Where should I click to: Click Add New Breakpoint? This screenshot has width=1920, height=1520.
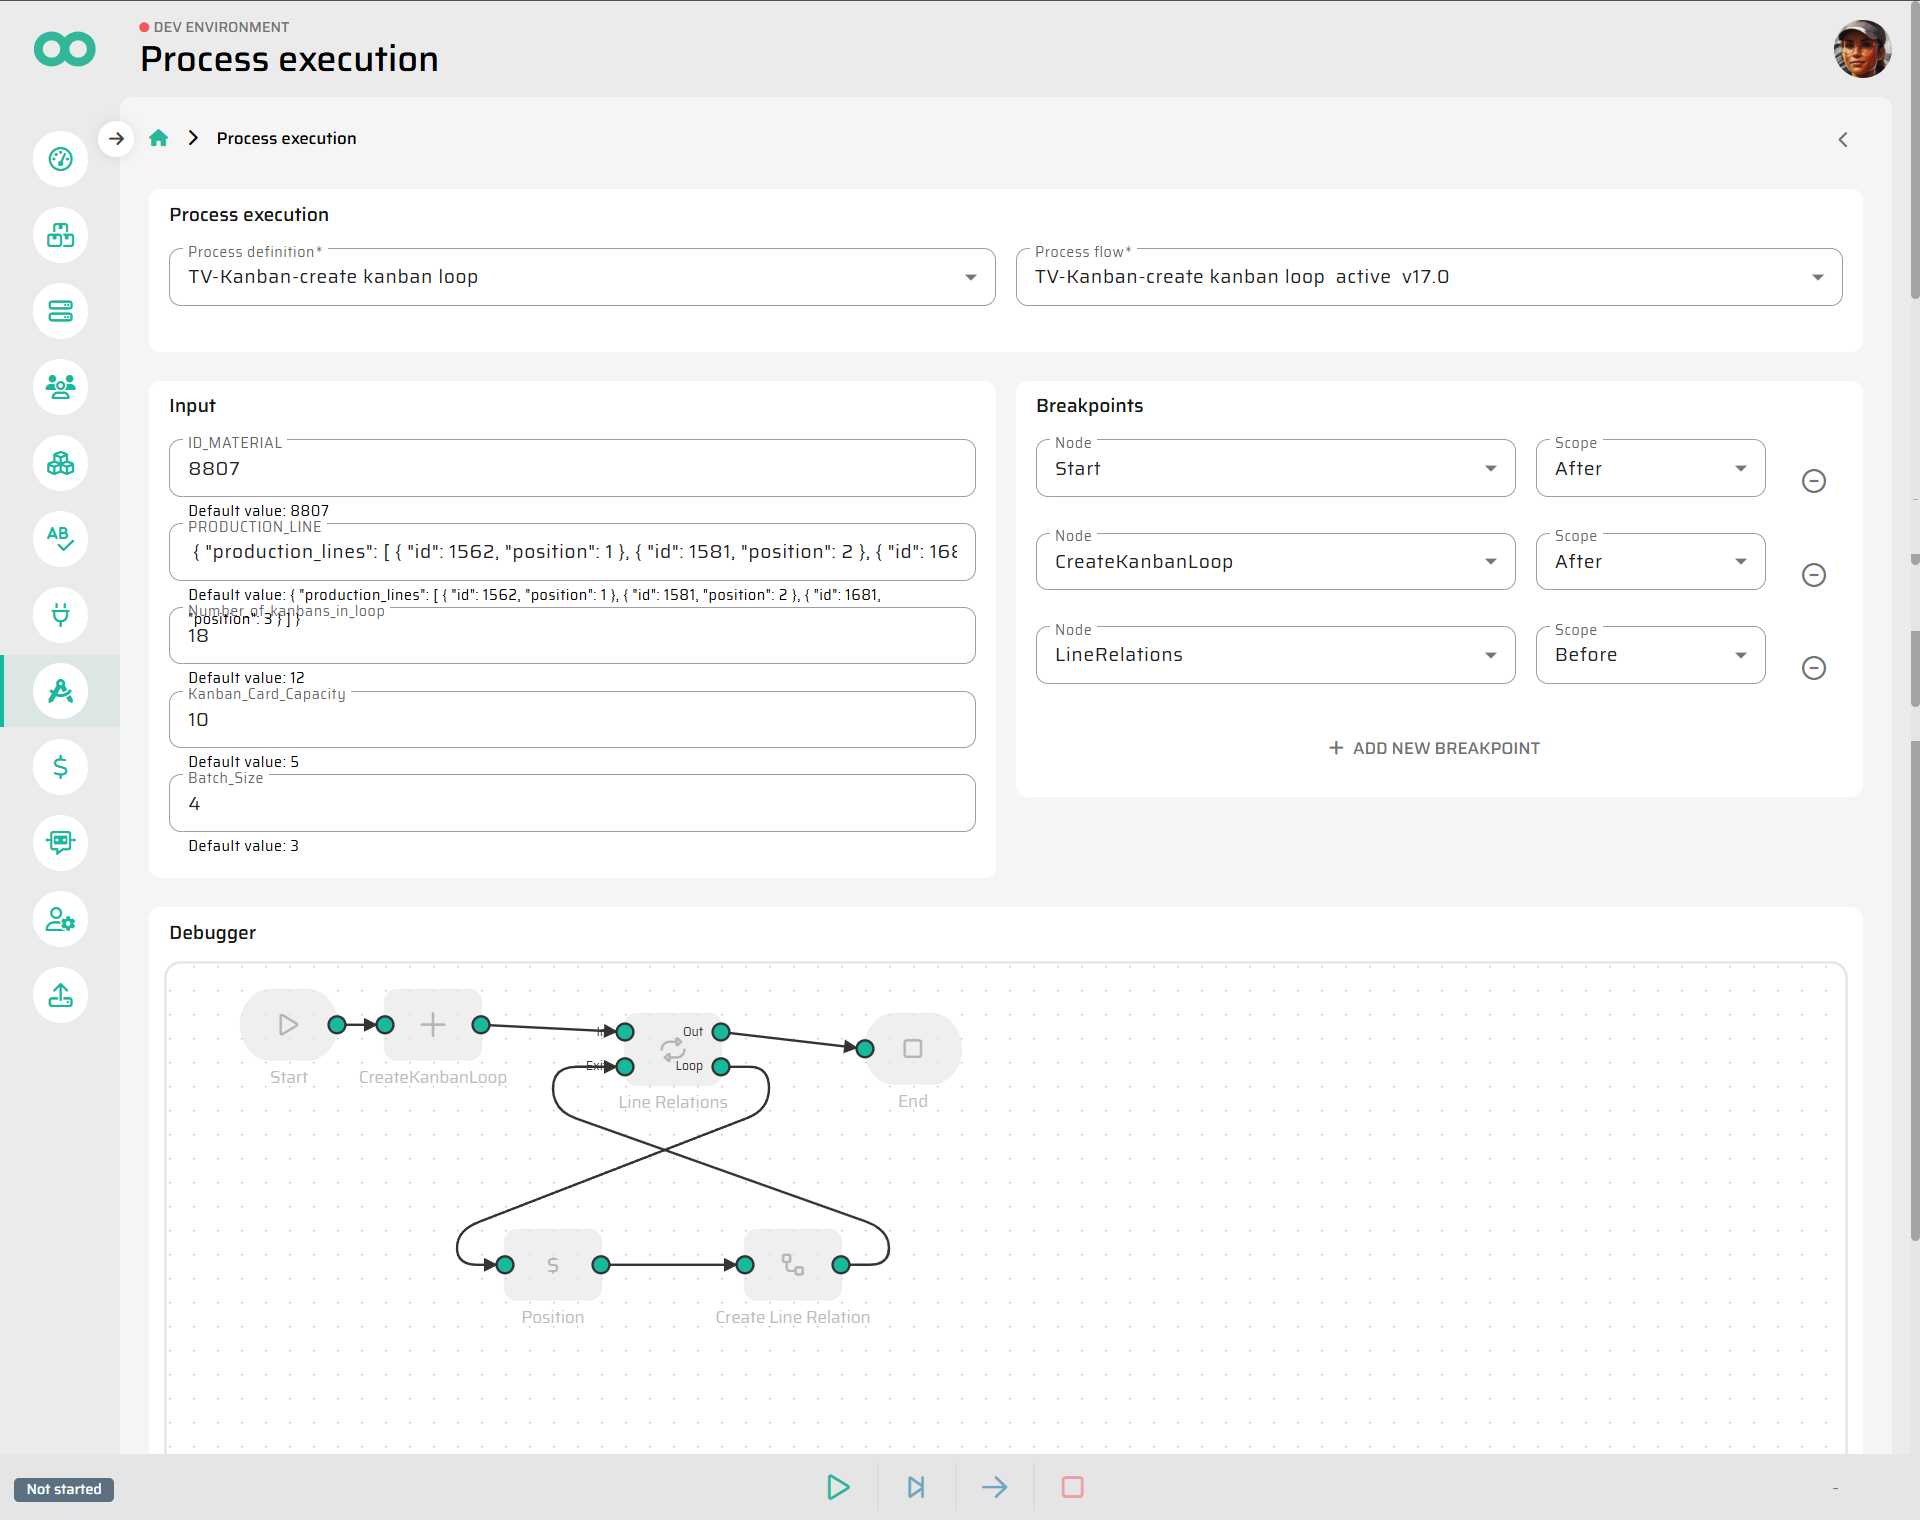click(x=1434, y=748)
